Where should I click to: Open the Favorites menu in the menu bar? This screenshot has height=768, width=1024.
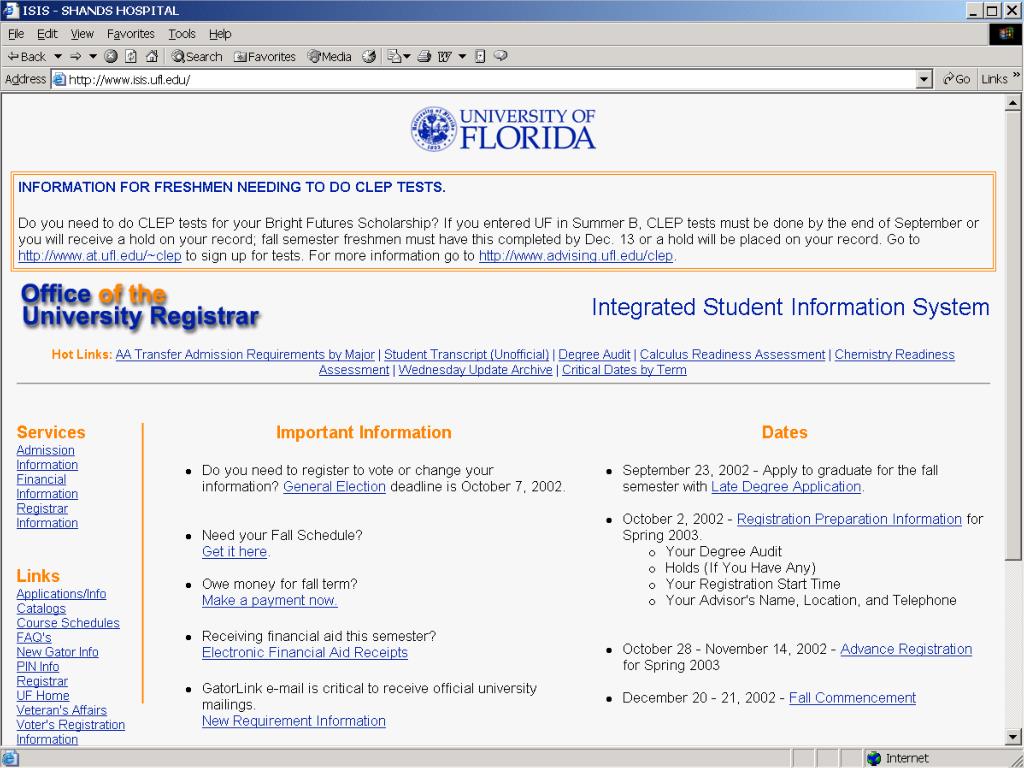(x=131, y=34)
